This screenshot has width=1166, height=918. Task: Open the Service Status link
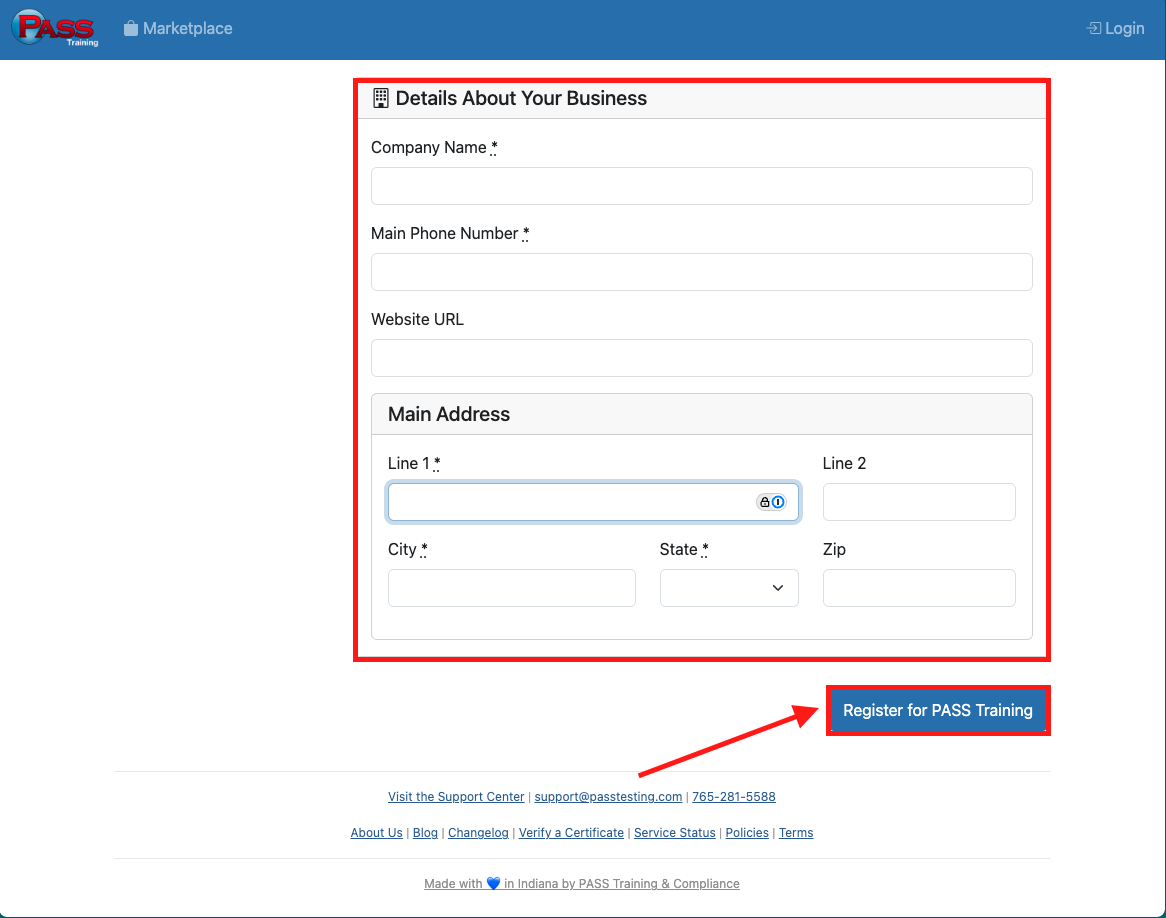point(674,832)
